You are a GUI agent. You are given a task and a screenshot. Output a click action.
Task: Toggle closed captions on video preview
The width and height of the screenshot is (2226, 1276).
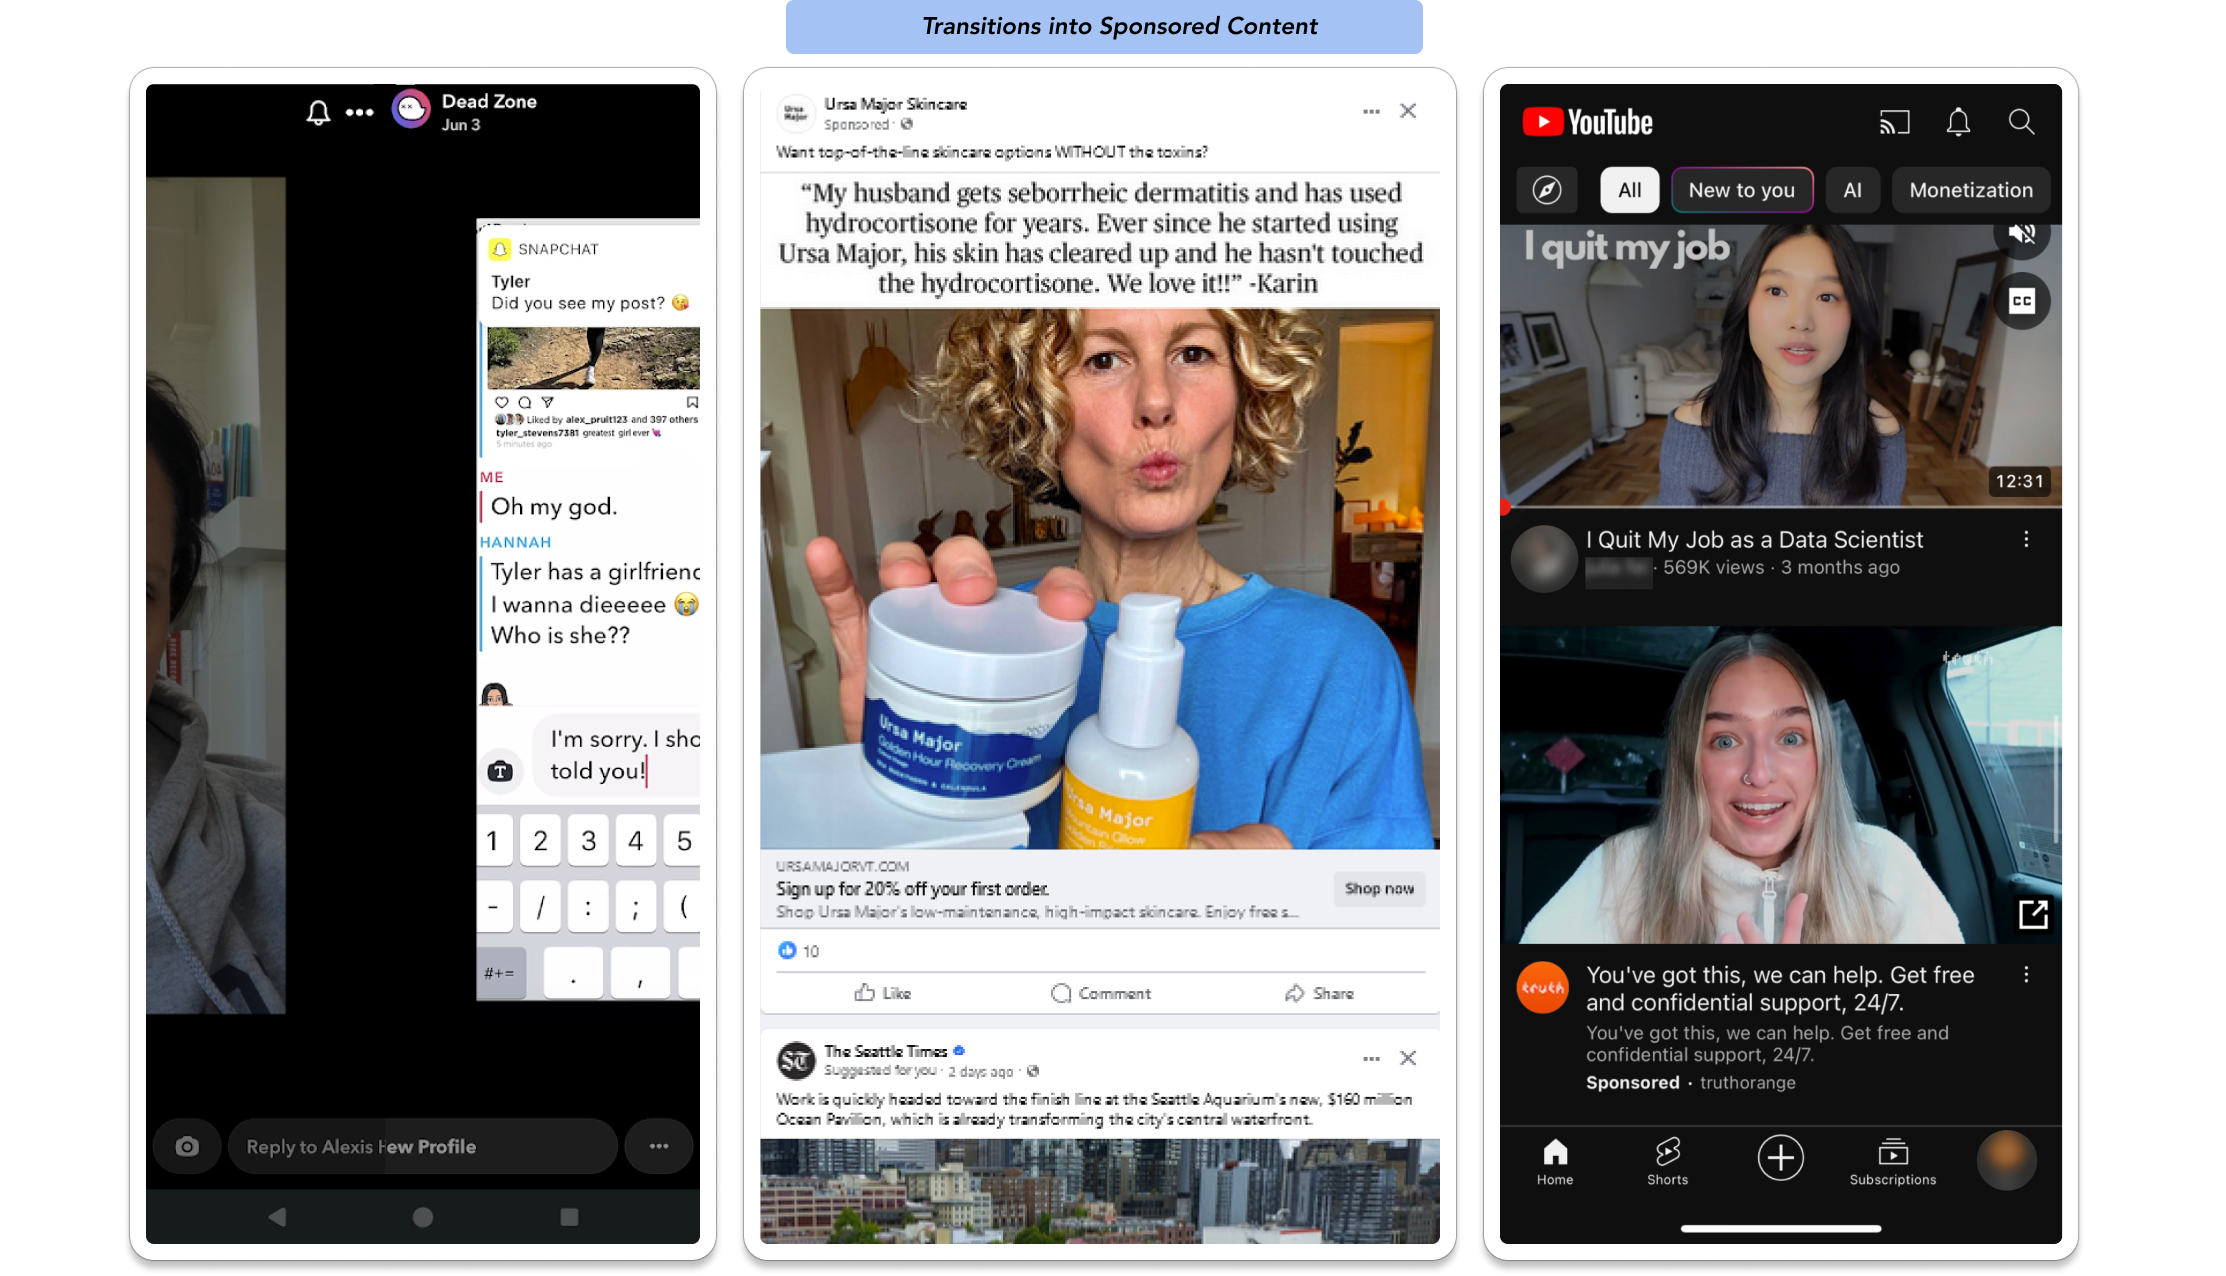coord(2021,301)
